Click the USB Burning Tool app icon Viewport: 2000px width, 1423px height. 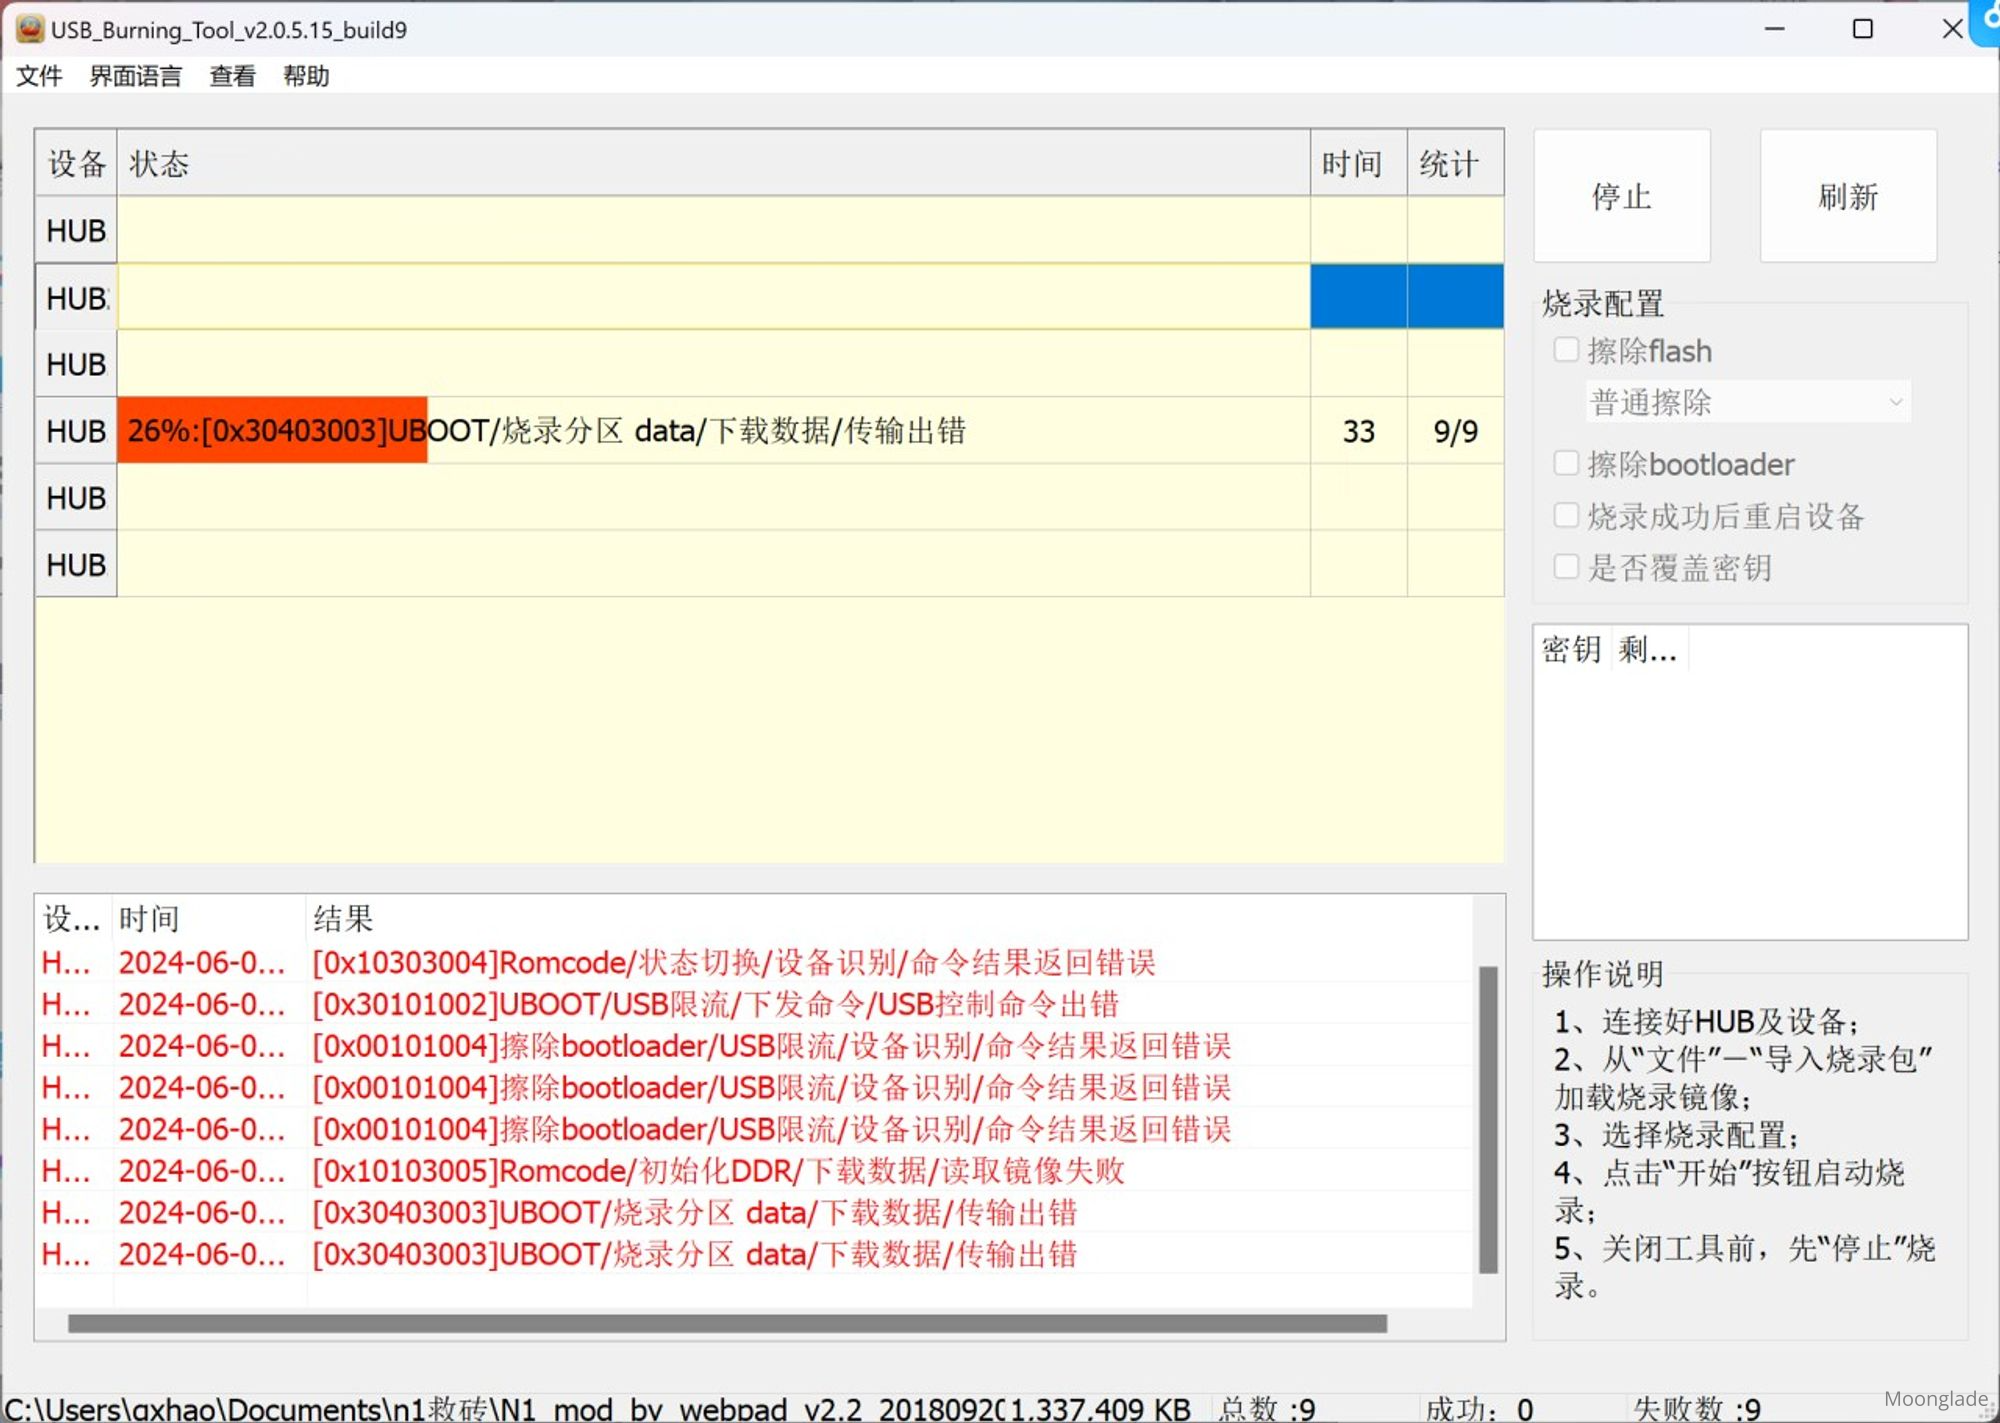pos(29,29)
